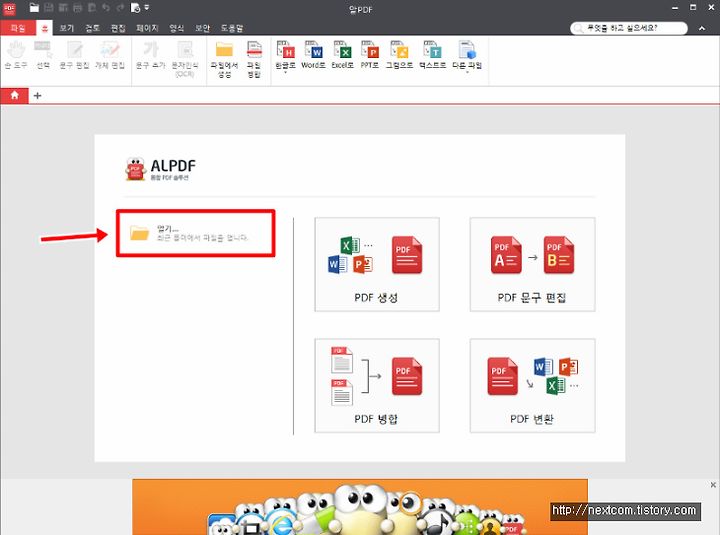This screenshot has height=535, width=720.
Task: Click the ALPDF logo on start page
Action: coord(160,169)
